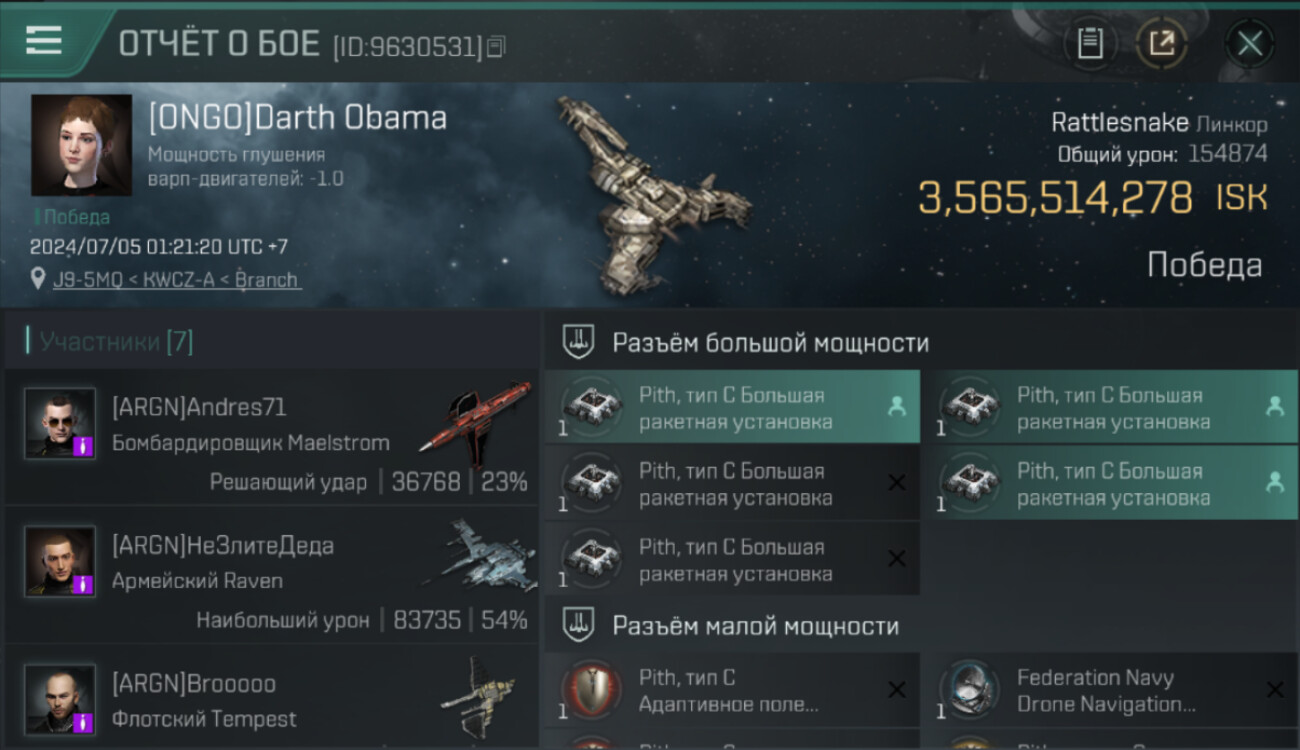View Darth Obama's pilot portrait
The height and width of the screenshot is (750, 1300).
coord(81,145)
